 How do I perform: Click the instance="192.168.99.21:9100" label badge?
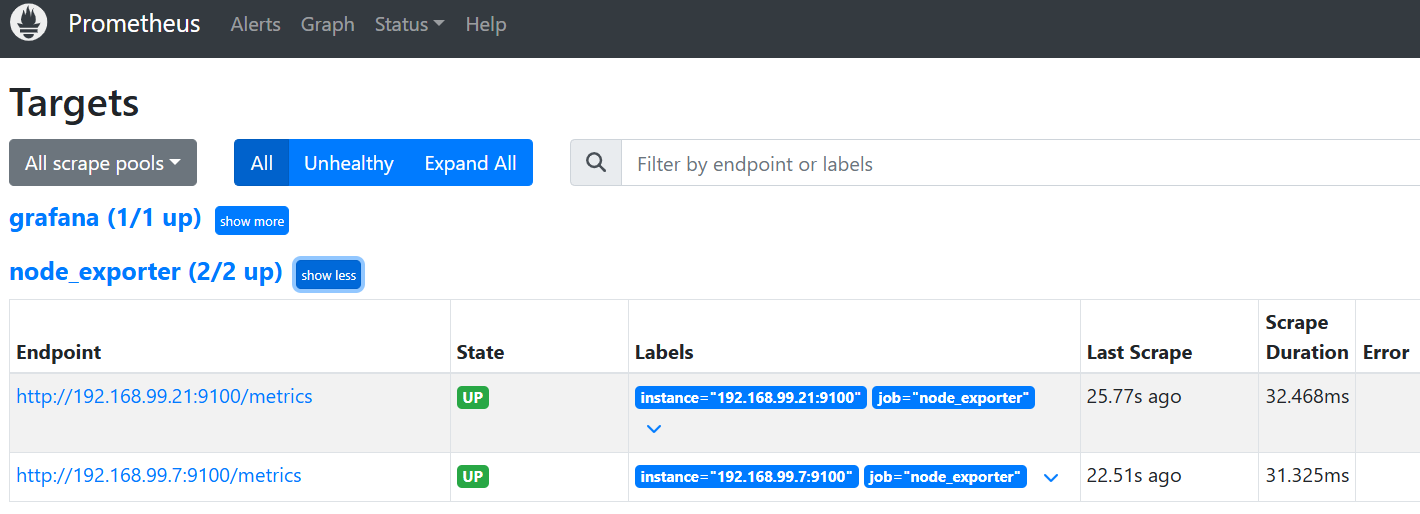[751, 398]
